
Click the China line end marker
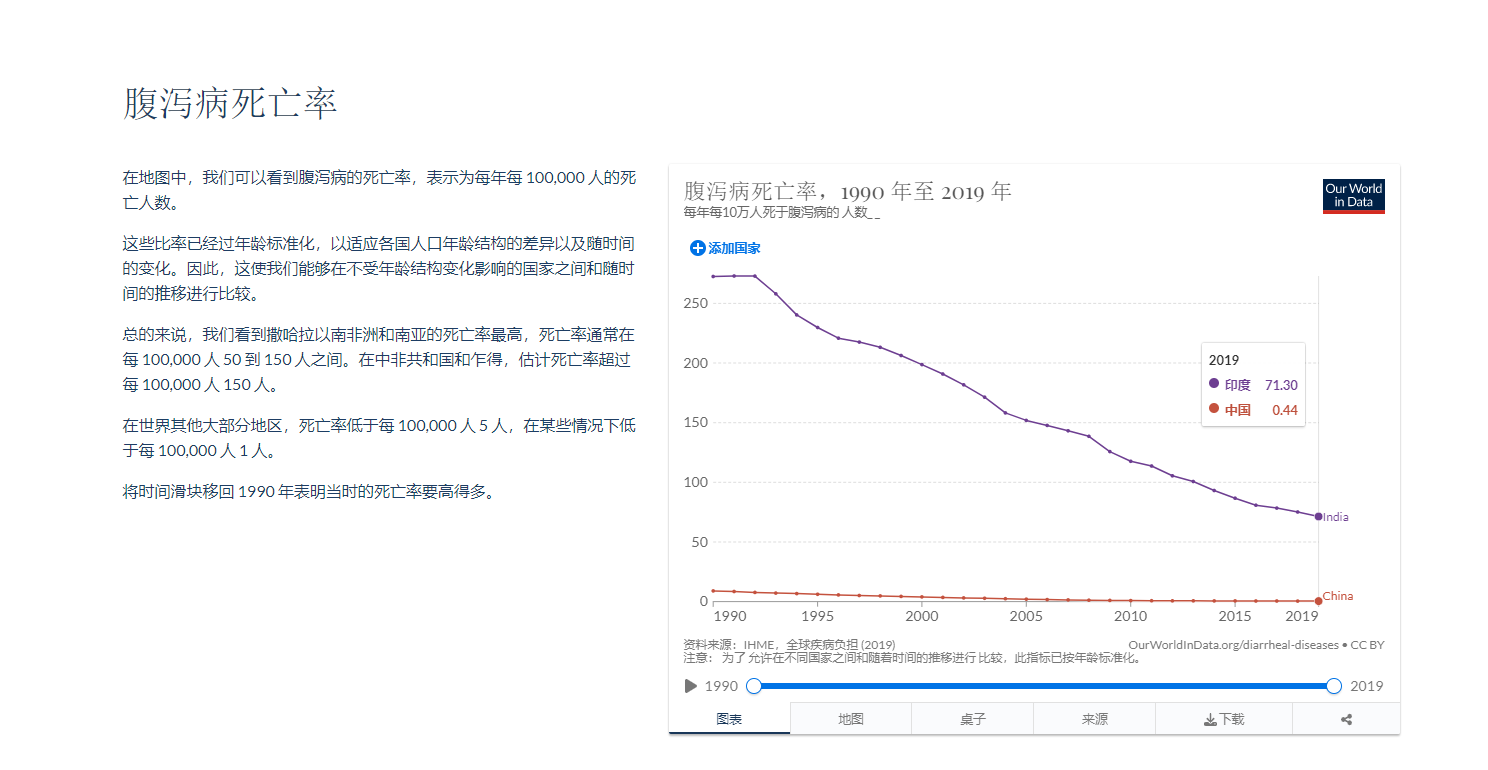[1318, 601]
